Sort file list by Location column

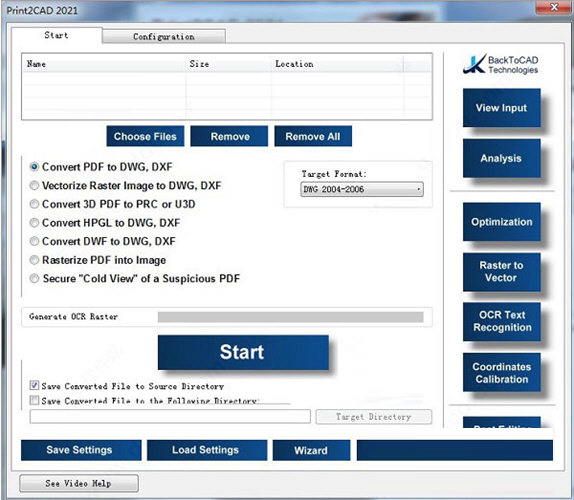[x=338, y=64]
